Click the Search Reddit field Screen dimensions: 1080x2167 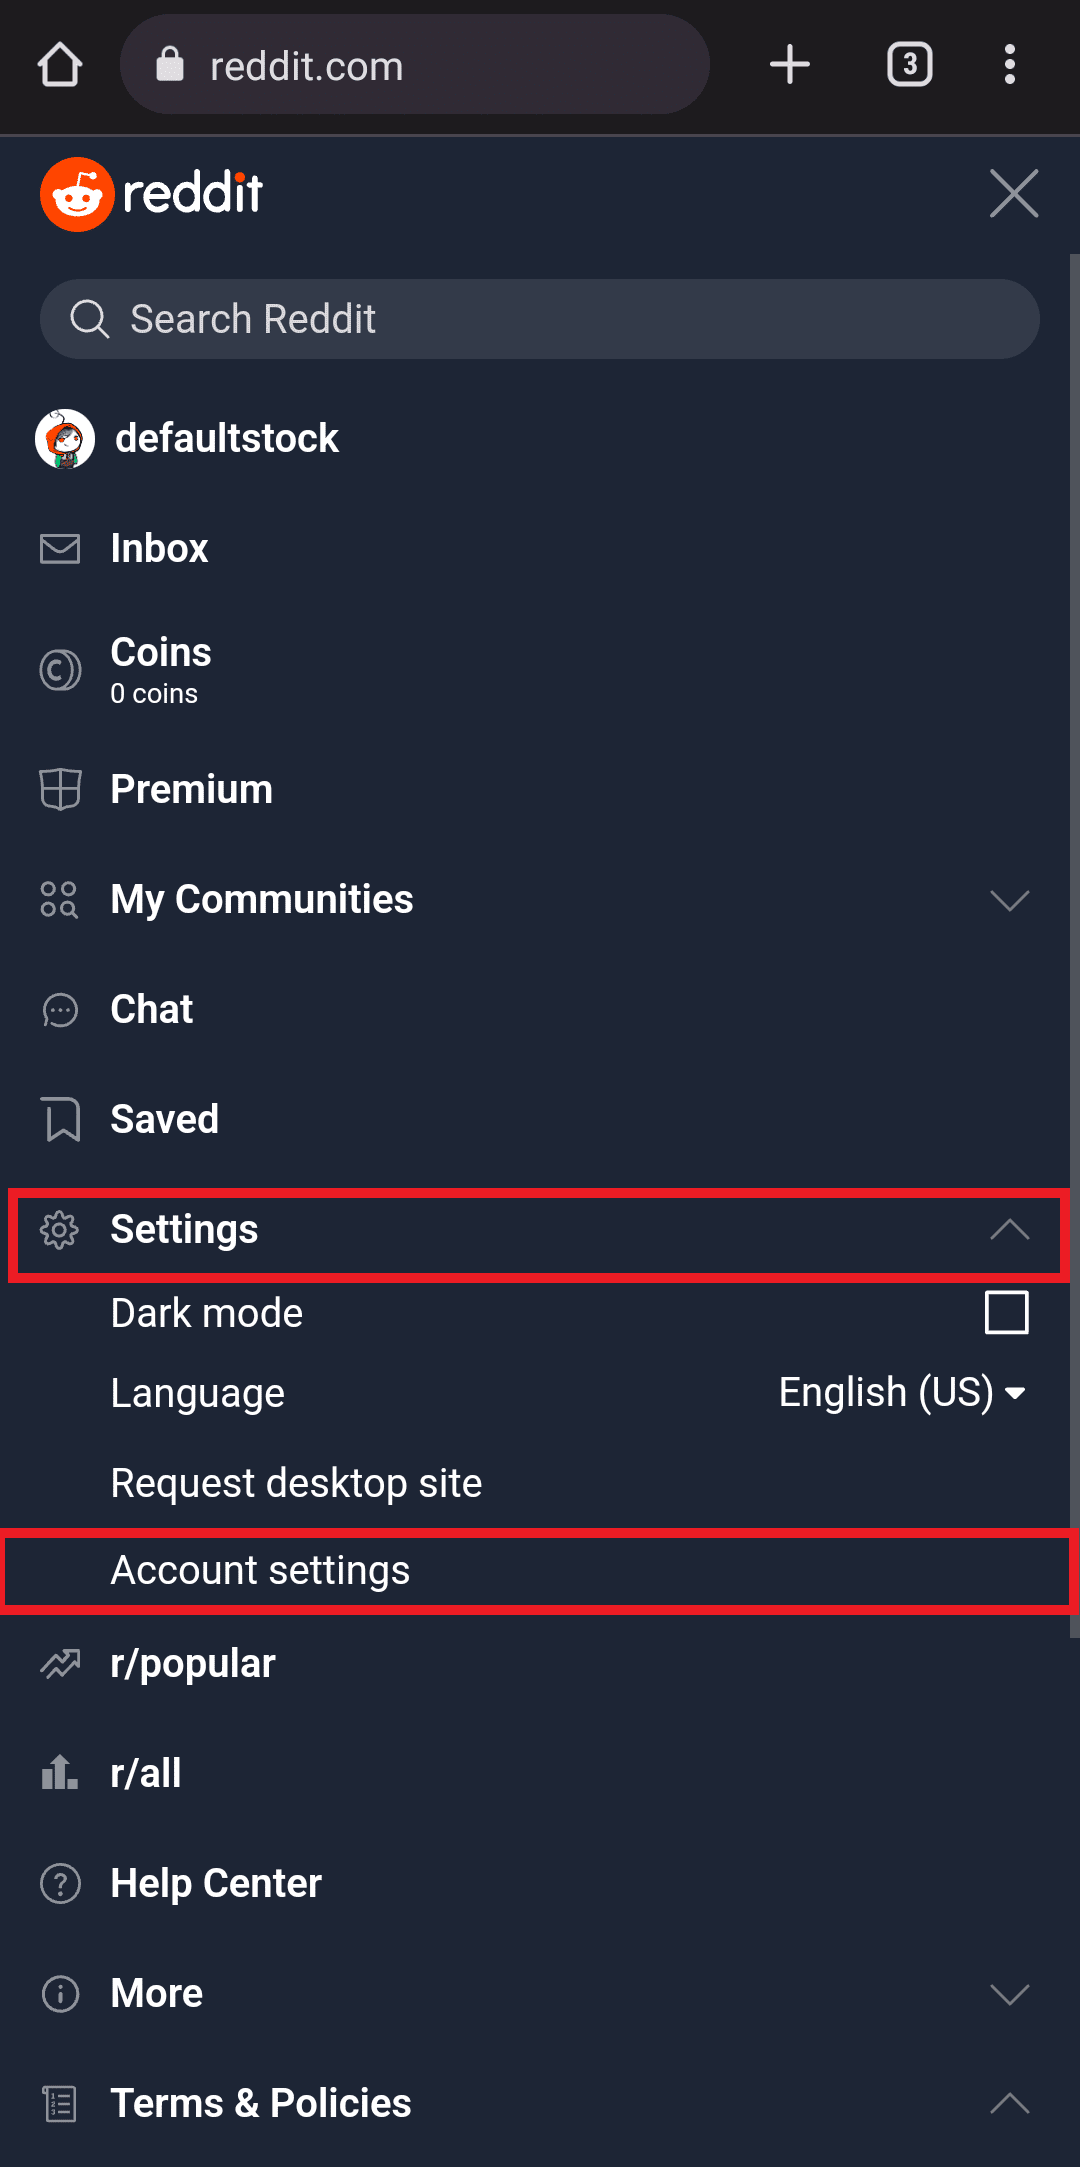[x=540, y=319]
